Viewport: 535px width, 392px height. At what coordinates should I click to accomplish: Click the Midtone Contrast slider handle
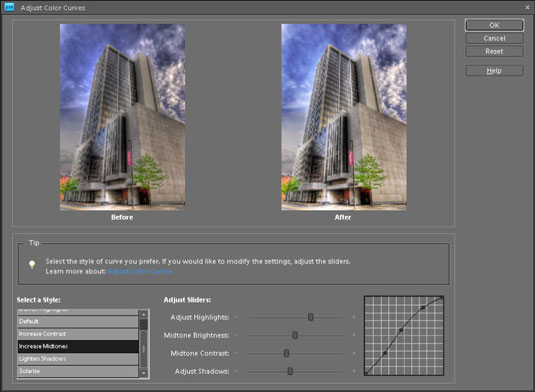[286, 353]
